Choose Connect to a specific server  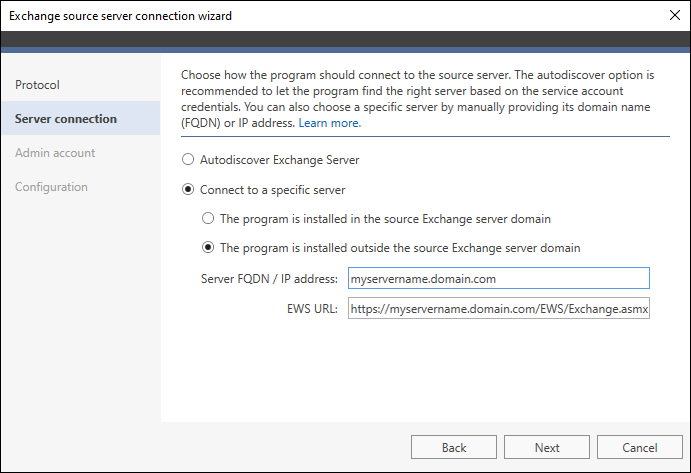tap(187, 189)
